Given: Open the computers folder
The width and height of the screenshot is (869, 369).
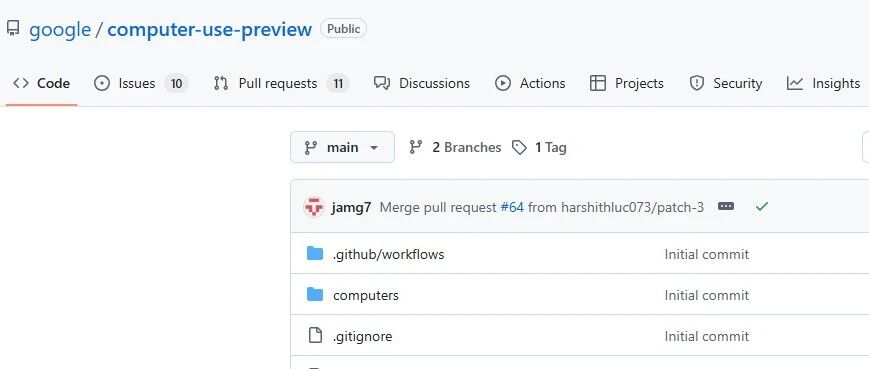Looking at the screenshot, I should point(366,295).
